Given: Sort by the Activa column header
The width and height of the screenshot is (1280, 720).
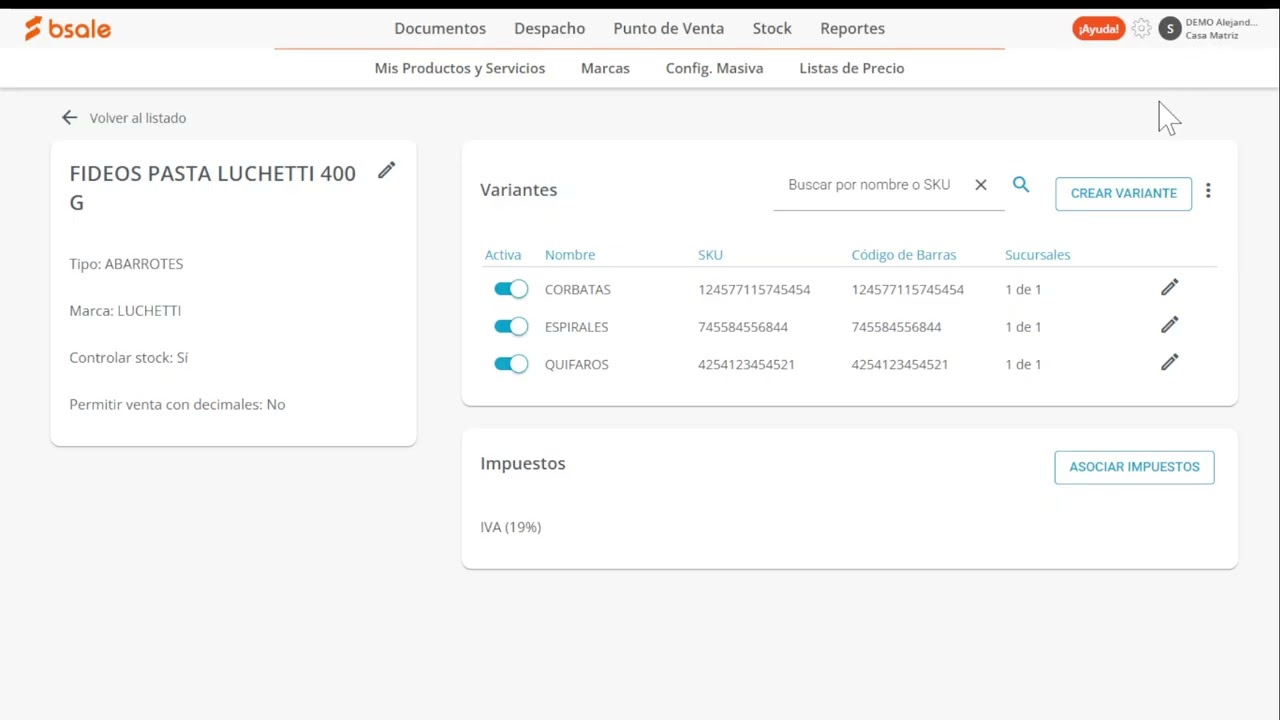Looking at the screenshot, I should (503, 255).
